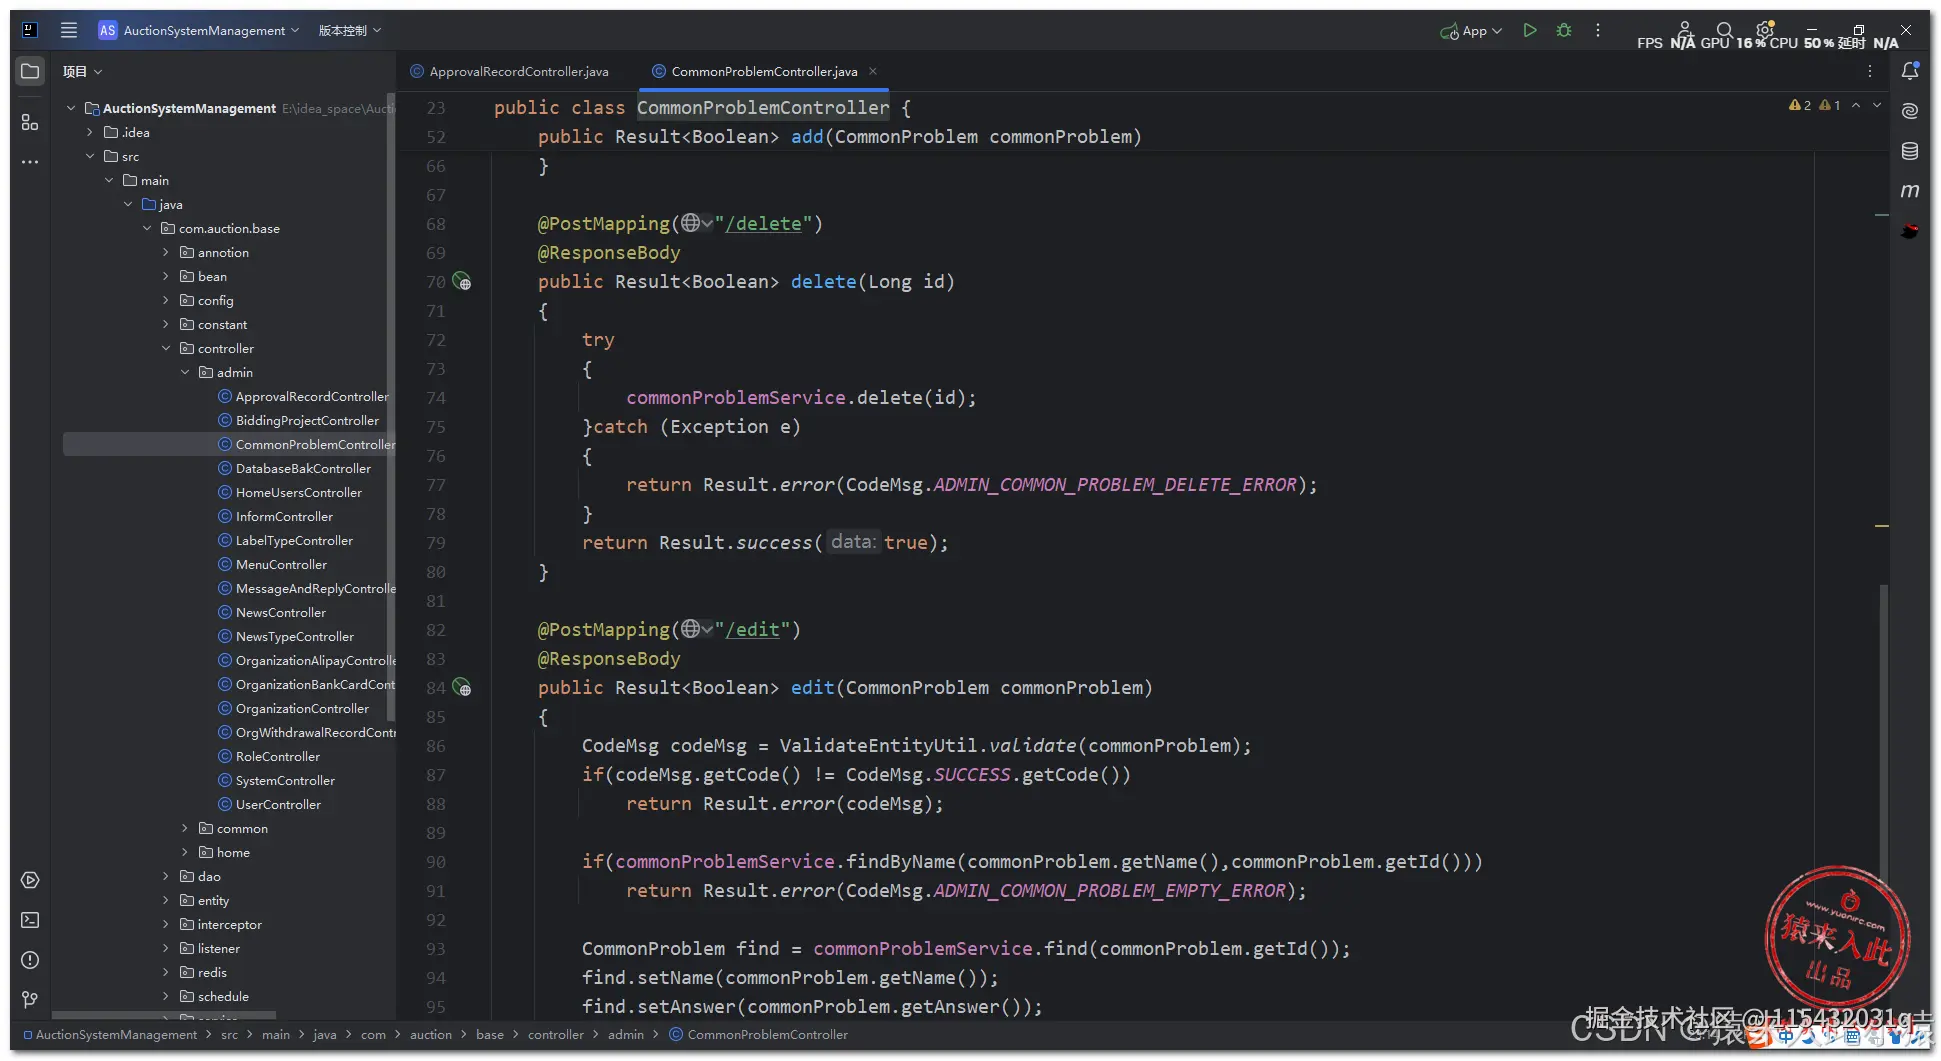Image resolution: width=1941 pixels, height=1061 pixels.
Task: Open the Problems tool window
Action: pos(30,960)
